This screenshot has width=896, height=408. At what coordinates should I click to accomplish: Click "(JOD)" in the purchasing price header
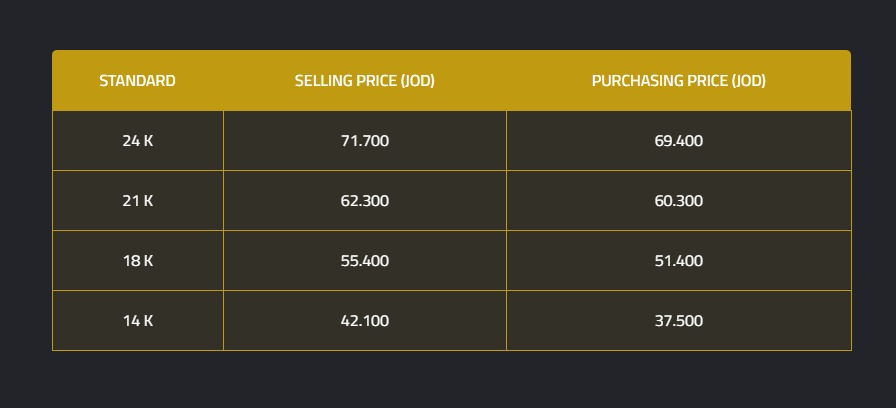point(748,81)
